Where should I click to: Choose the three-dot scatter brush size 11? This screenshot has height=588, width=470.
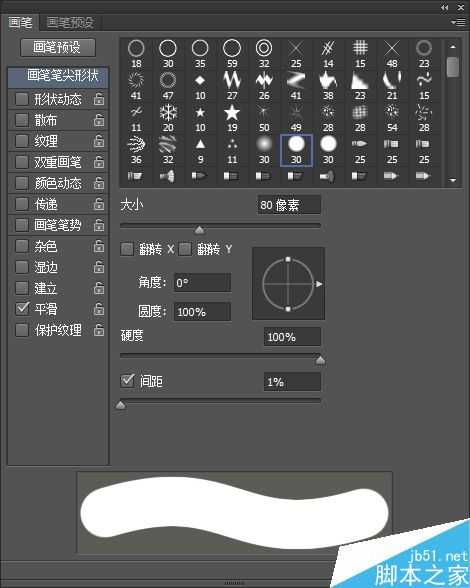click(232, 149)
